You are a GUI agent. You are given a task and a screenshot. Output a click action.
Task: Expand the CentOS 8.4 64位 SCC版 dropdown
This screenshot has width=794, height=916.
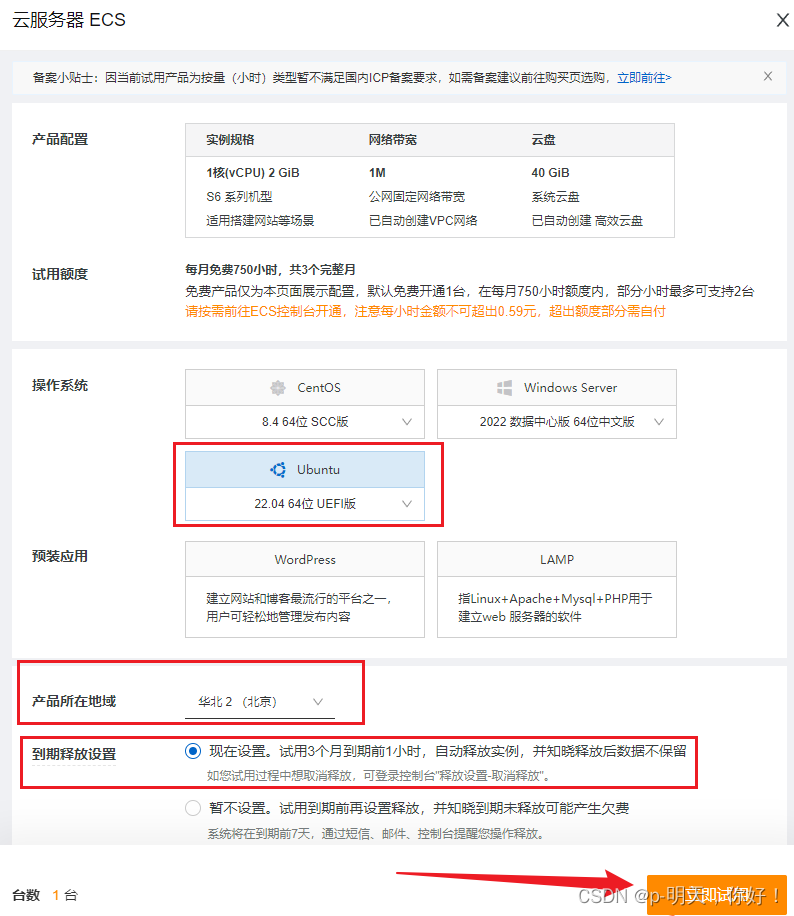tap(305, 422)
